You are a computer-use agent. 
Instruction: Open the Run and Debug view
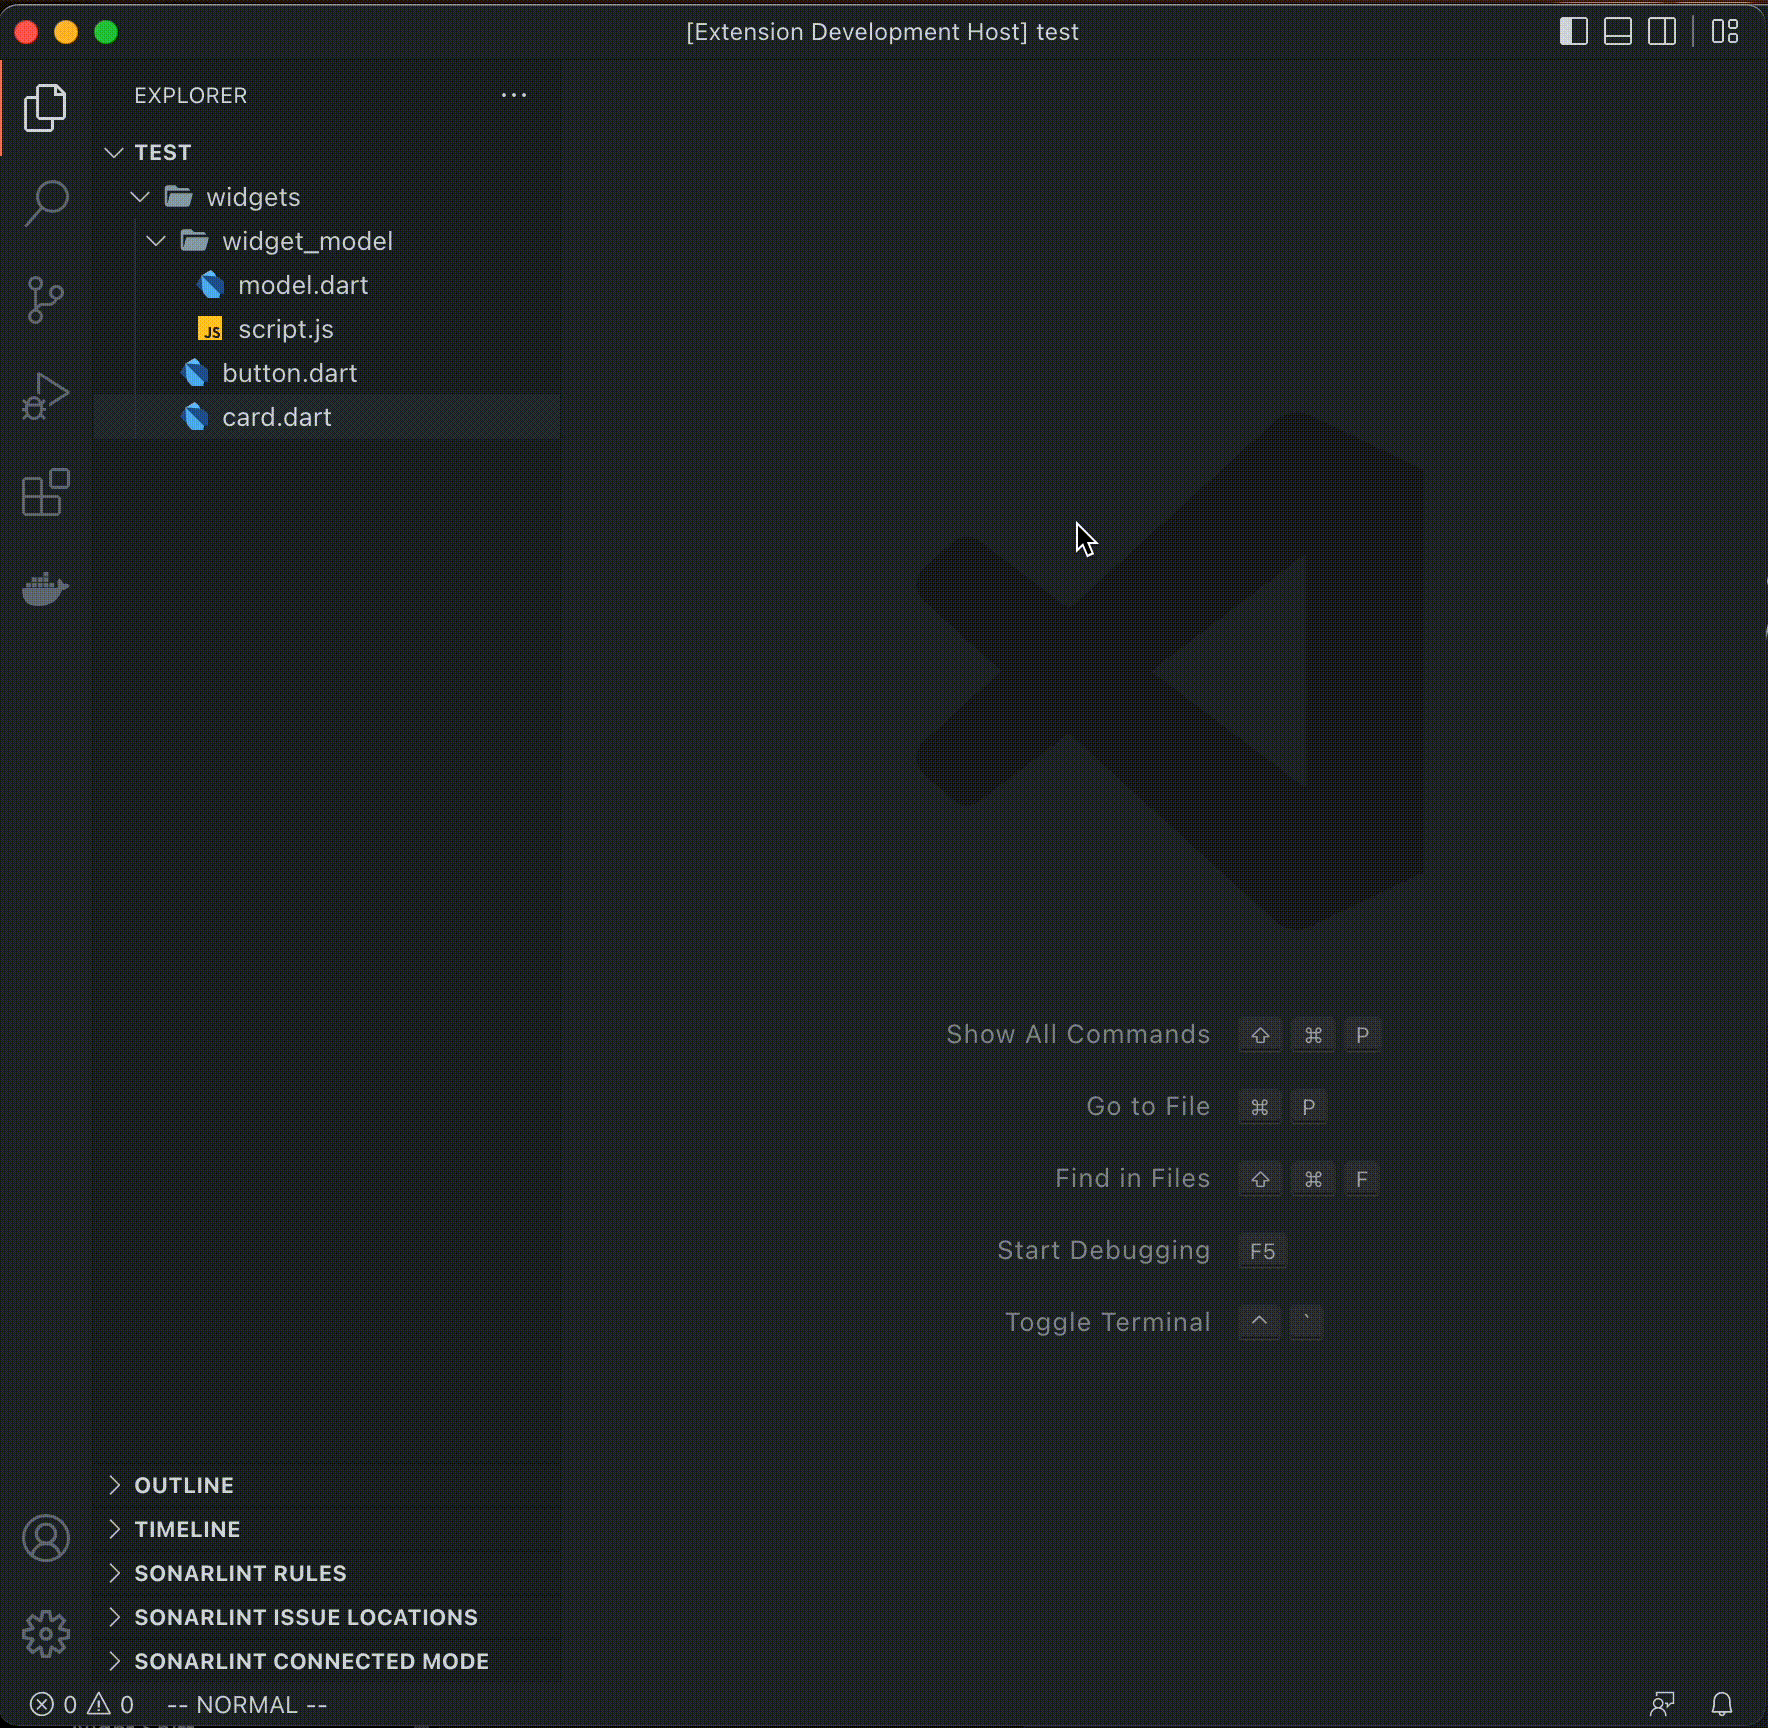point(45,396)
